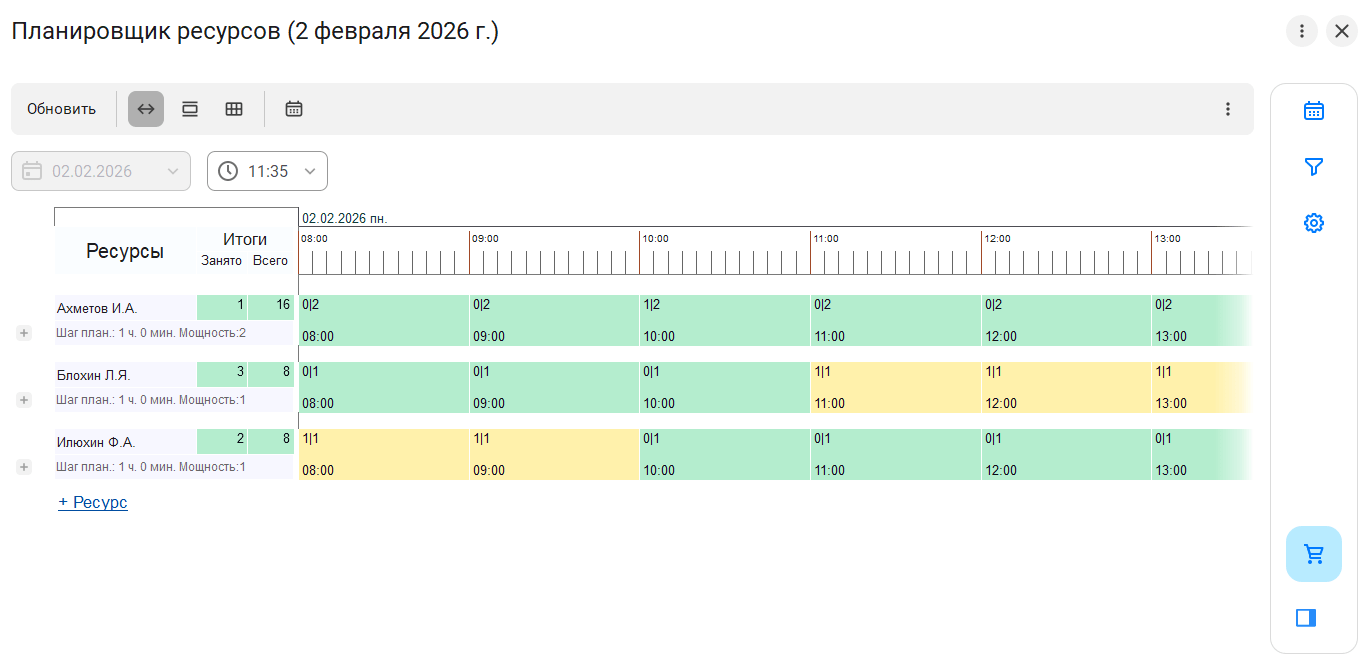Toggle the side panel layout icon
Image resolution: width=1367 pixels, height=668 pixels.
pyautogui.click(x=1306, y=618)
